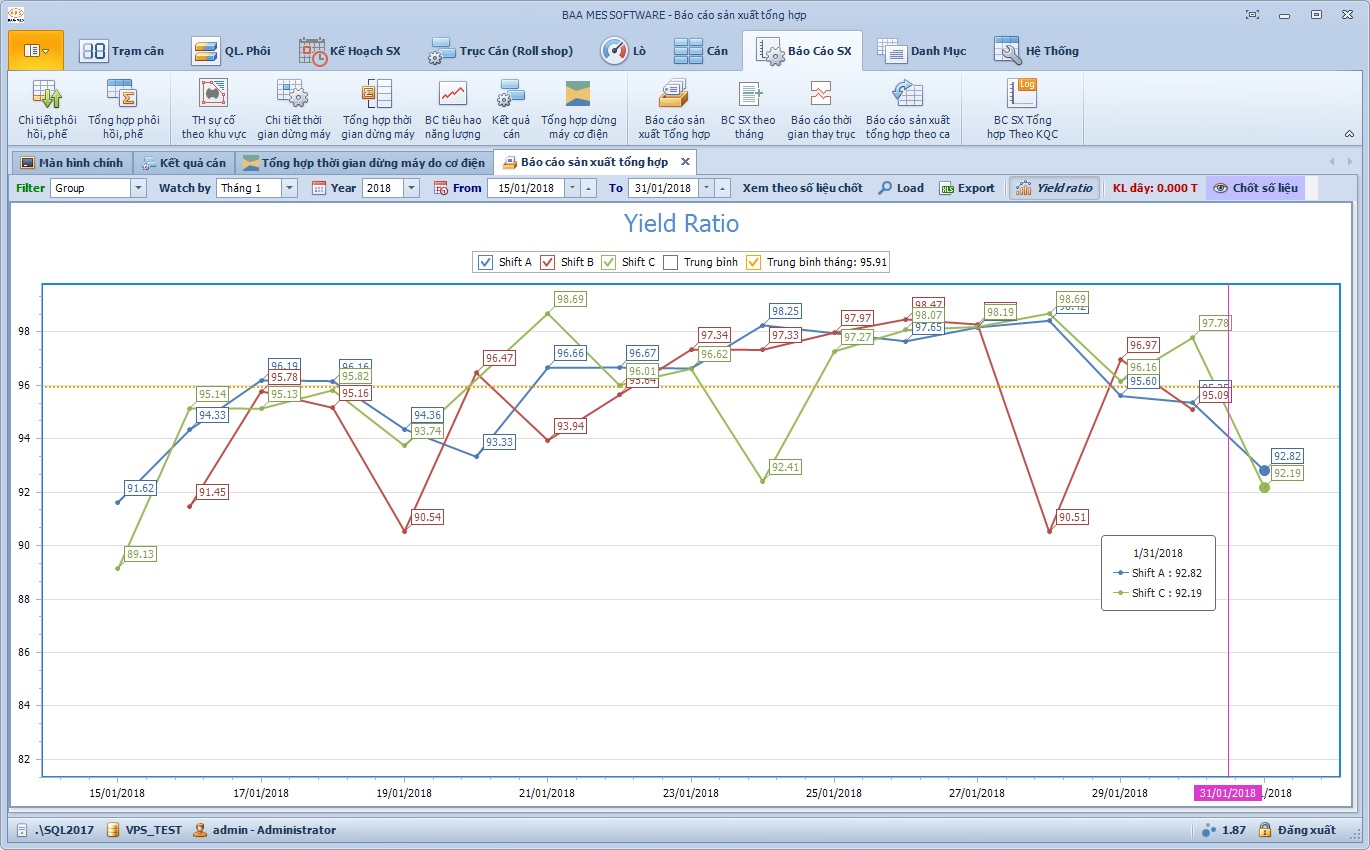Uncheck the Shift A series checkbox

click(486, 262)
